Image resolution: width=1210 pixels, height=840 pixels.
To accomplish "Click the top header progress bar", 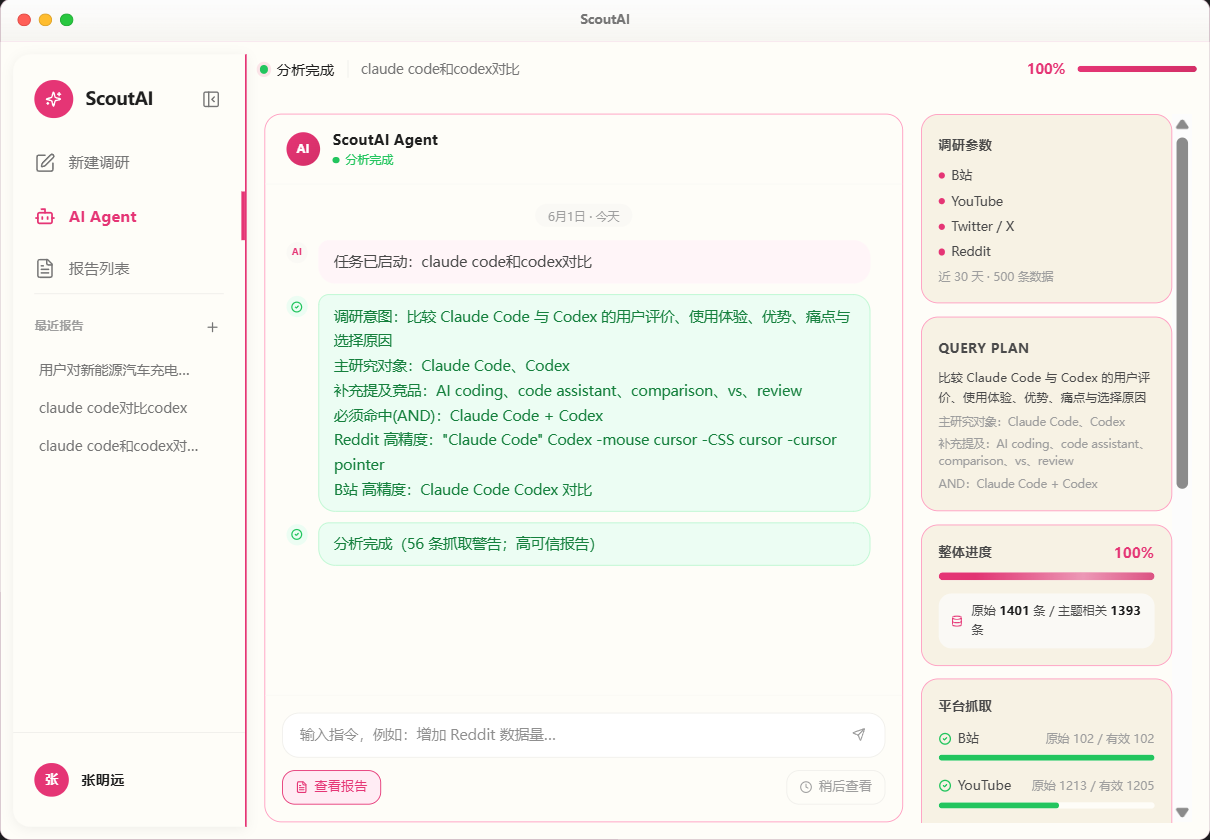I will [x=1137, y=69].
